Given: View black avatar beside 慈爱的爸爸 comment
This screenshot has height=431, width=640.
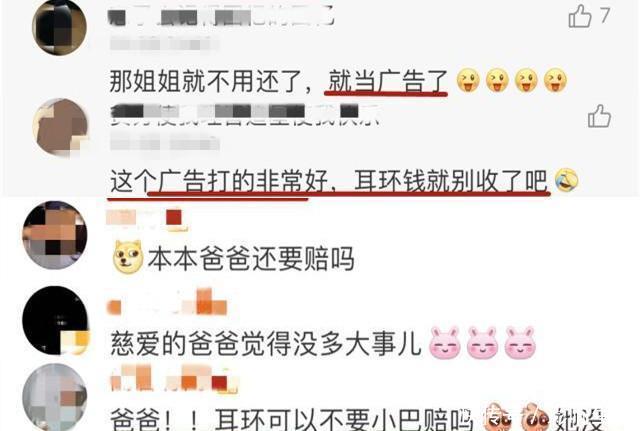Looking at the screenshot, I should (x=56, y=320).
